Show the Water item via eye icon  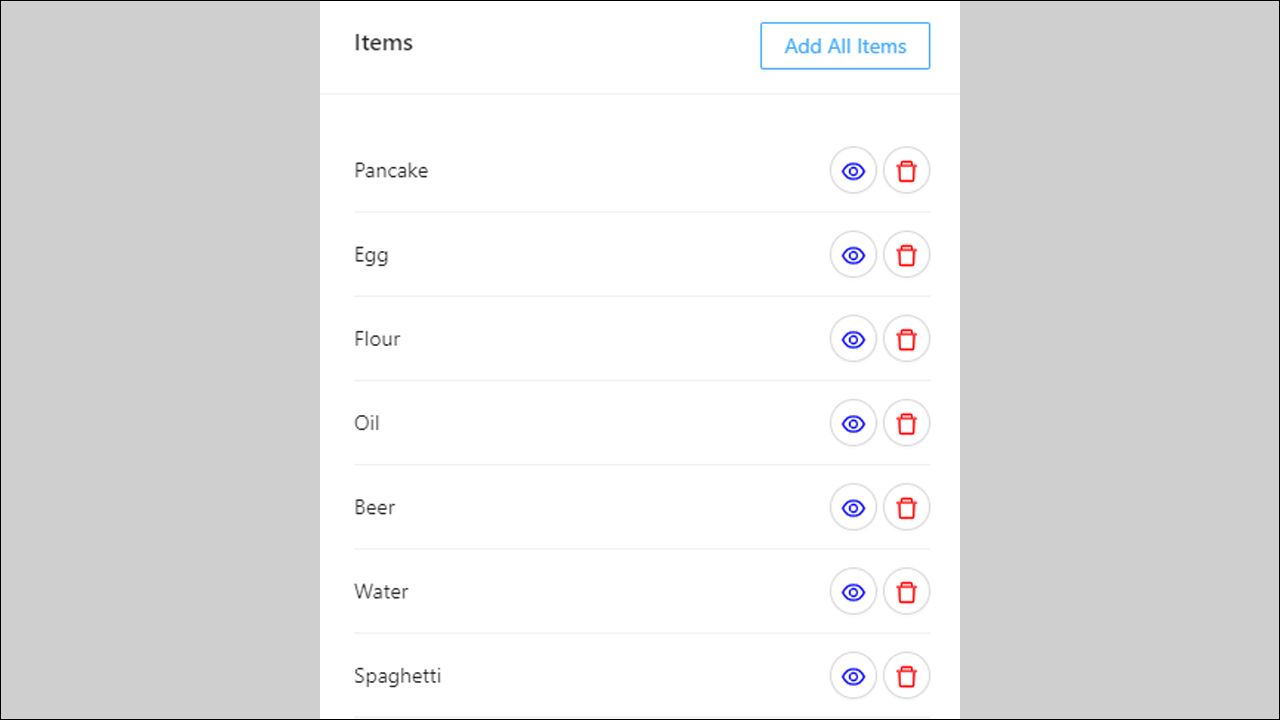click(x=853, y=591)
